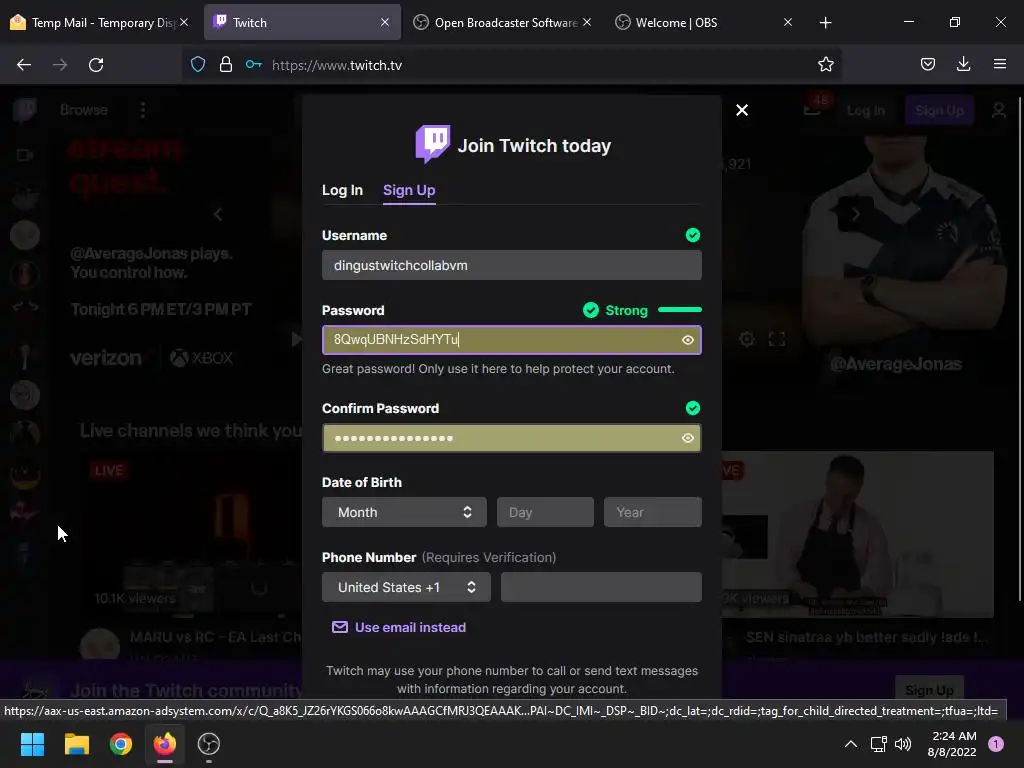Screen dimensions: 1024x768
Task: Go forward to the next page
Action: 60,65
